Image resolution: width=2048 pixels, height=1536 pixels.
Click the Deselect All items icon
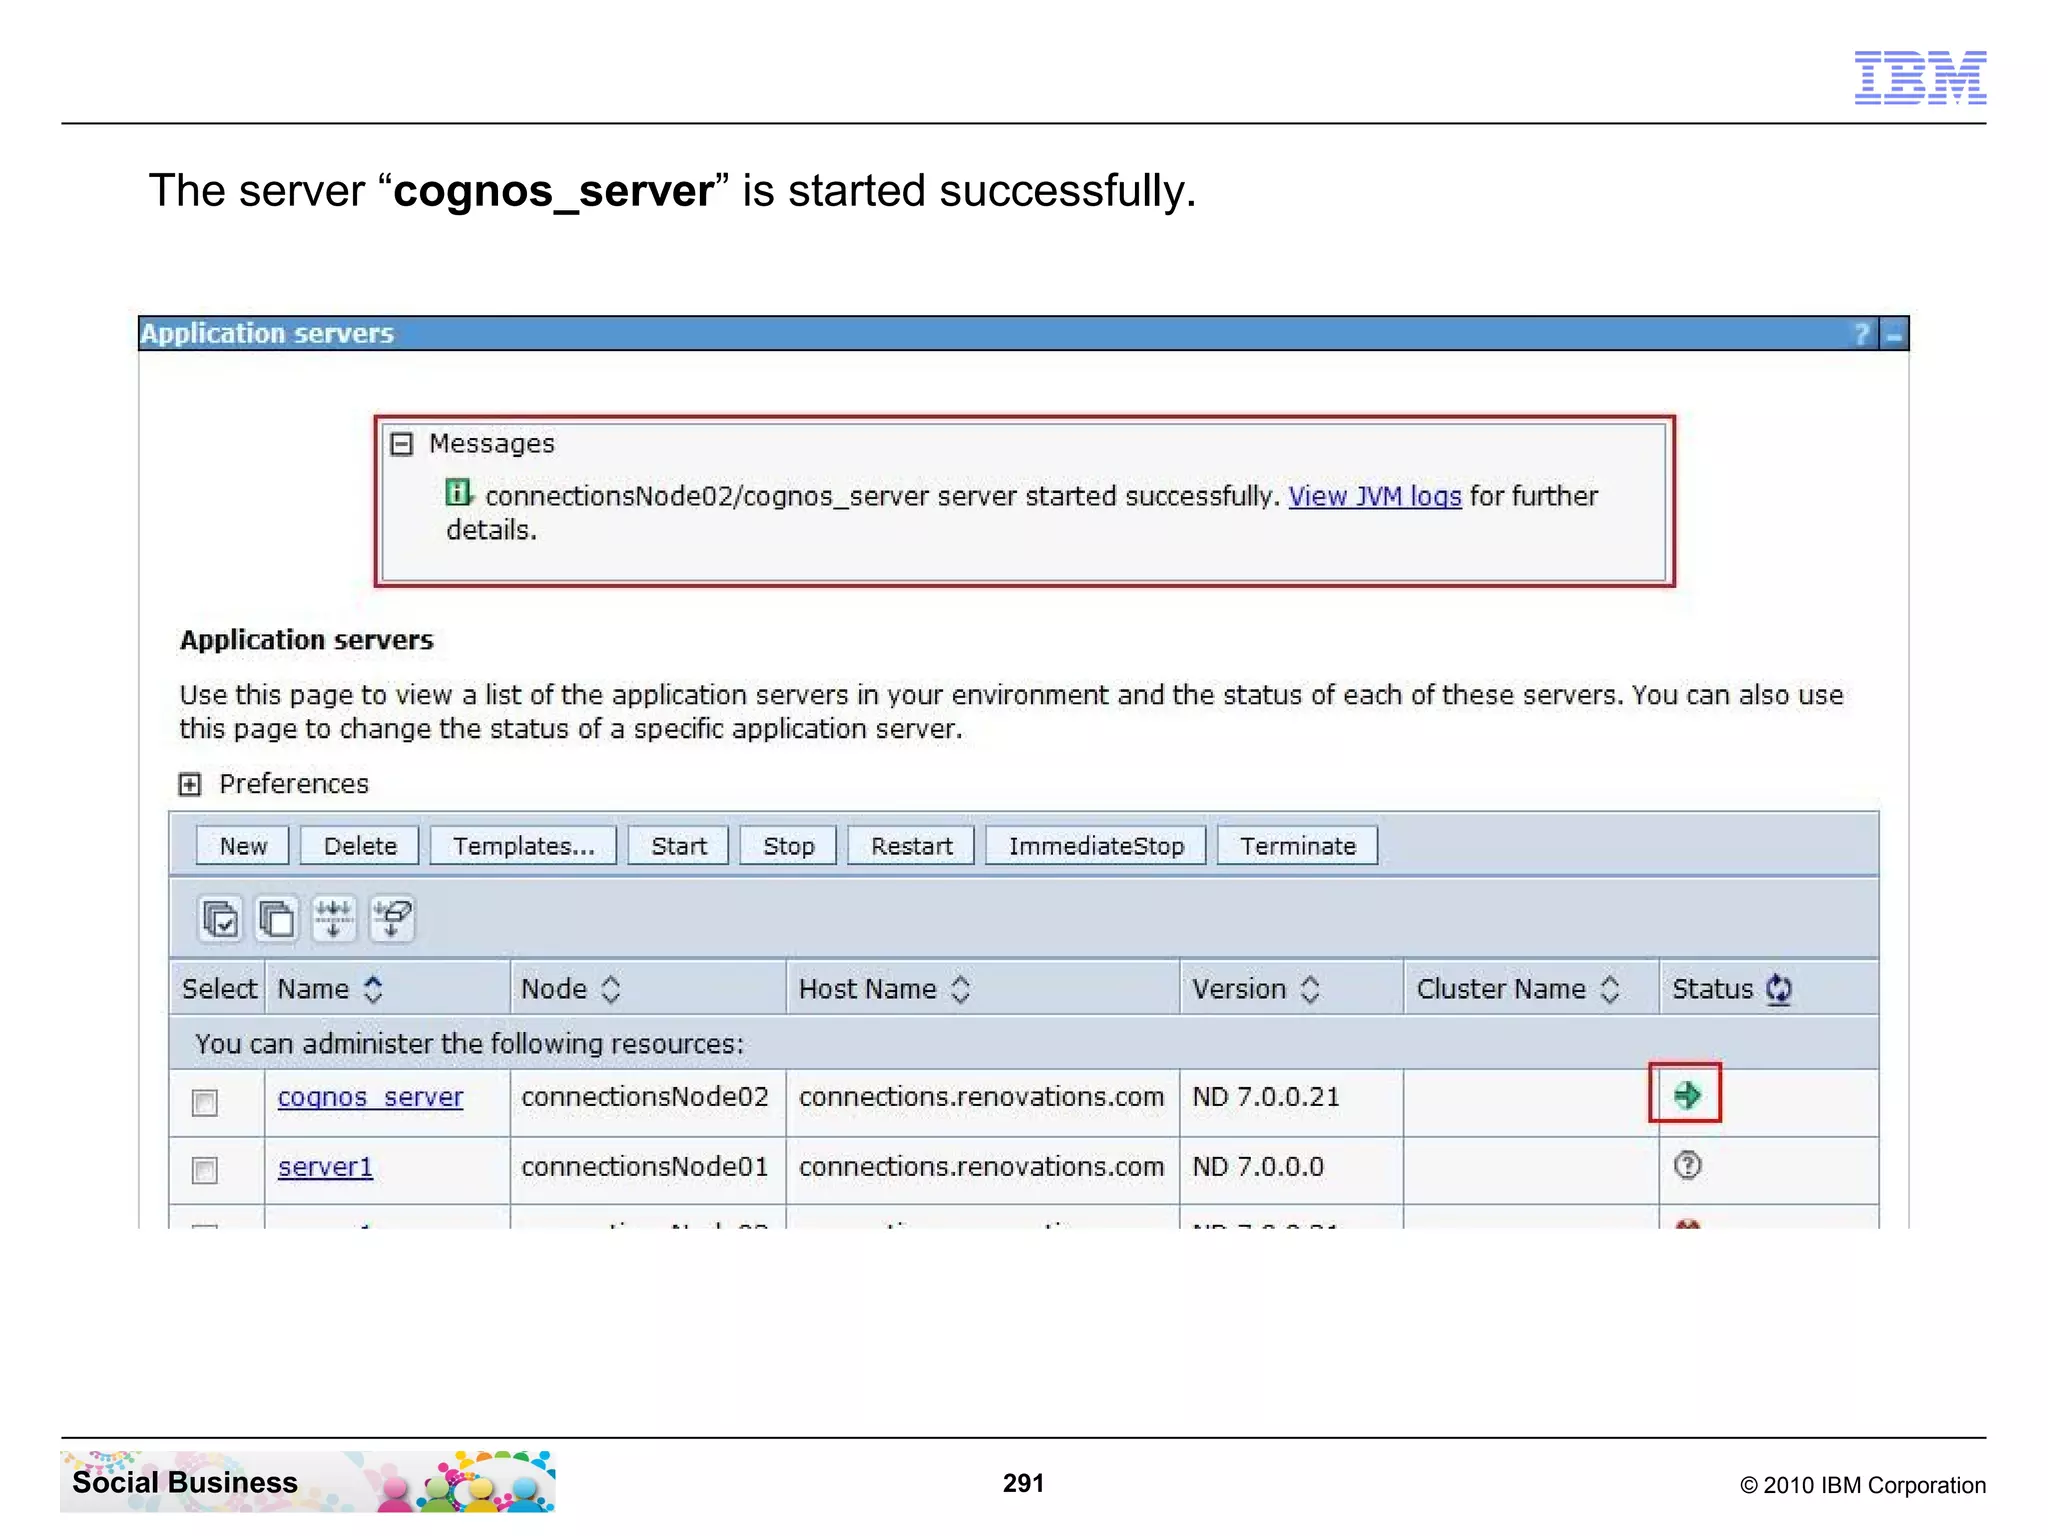(x=277, y=918)
